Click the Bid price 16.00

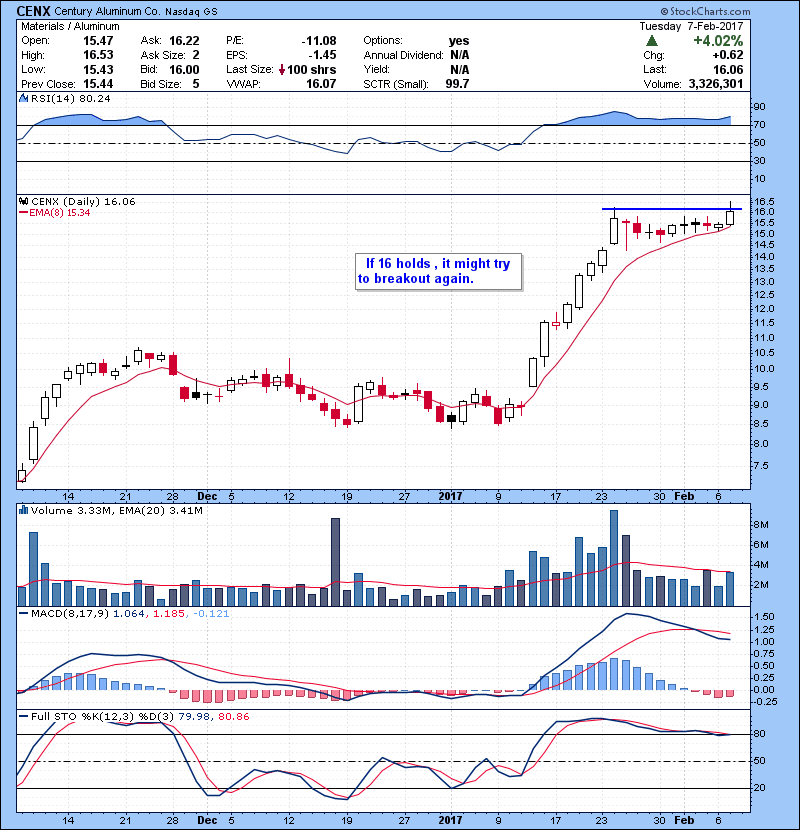(x=184, y=69)
